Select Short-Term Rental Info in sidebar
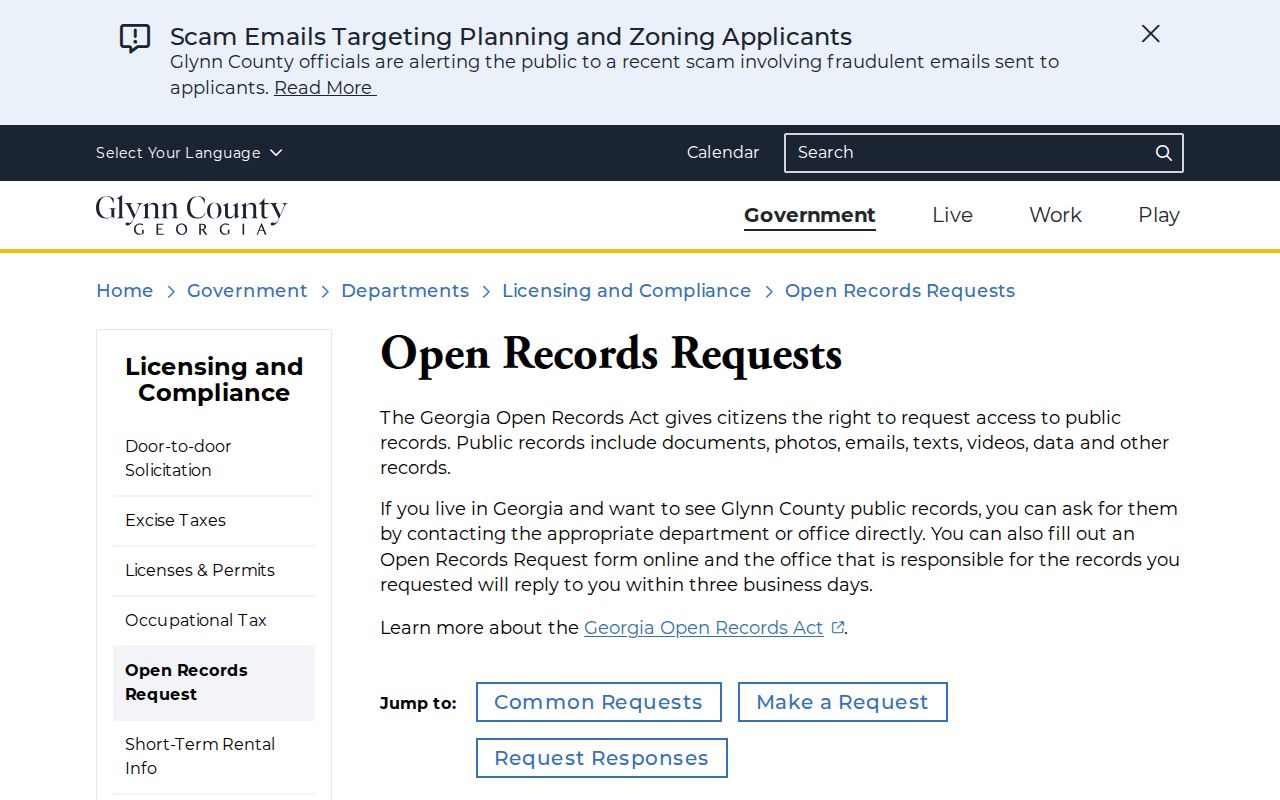Screen dimensions: 1280x800 [x=214, y=757]
